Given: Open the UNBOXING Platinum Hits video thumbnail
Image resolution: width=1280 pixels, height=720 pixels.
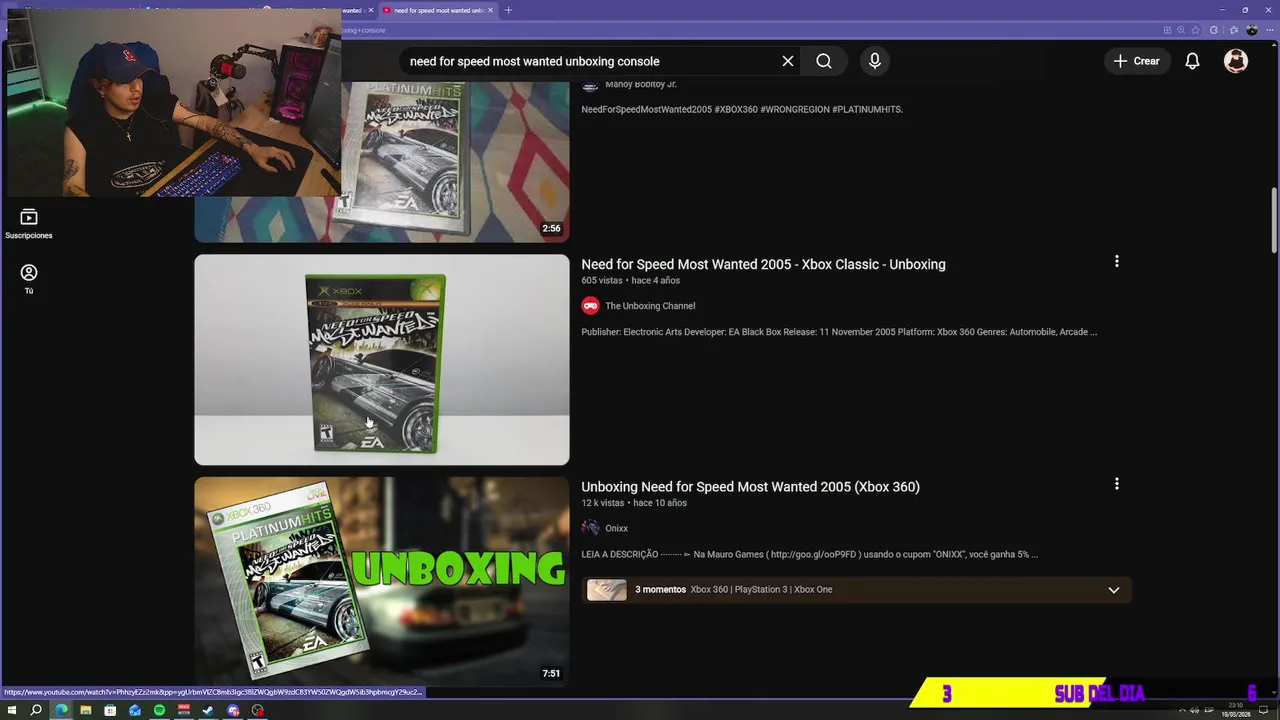Looking at the screenshot, I should coord(382,581).
